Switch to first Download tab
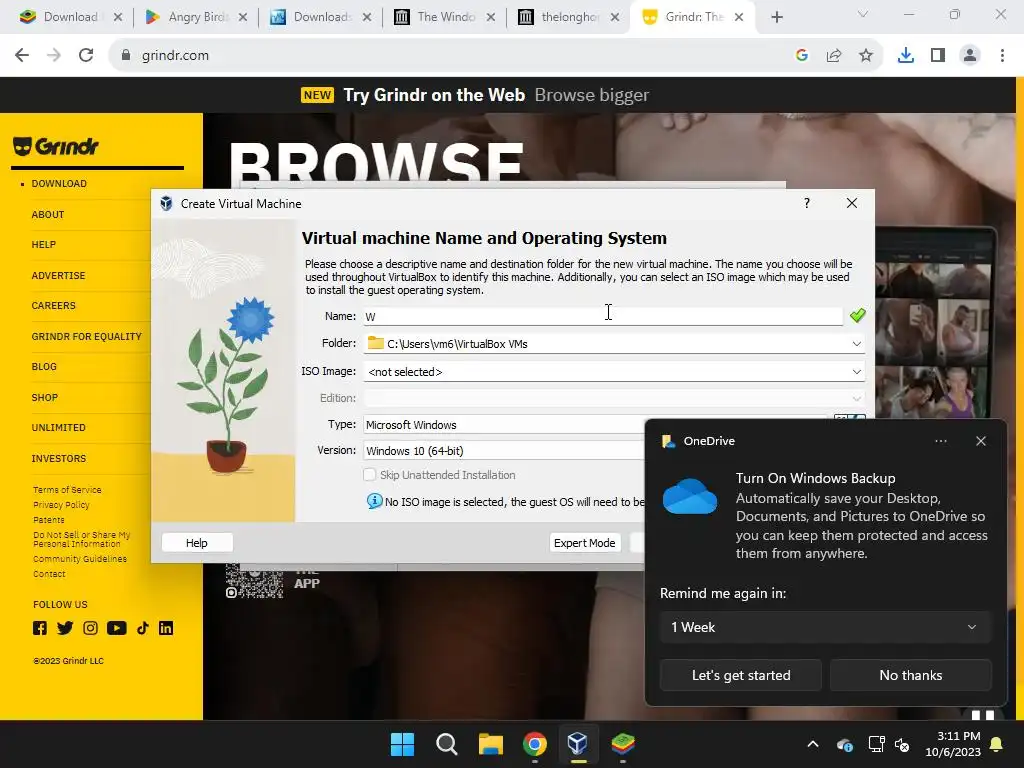The image size is (1024, 768). [70, 17]
